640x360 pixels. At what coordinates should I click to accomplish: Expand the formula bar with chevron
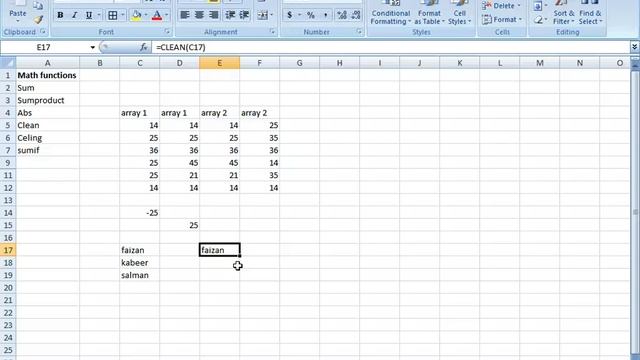pyautogui.click(x=634, y=47)
